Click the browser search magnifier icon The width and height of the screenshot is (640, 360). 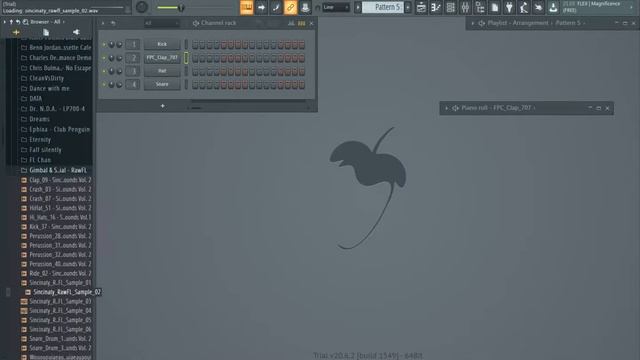pyautogui.click(x=26, y=22)
